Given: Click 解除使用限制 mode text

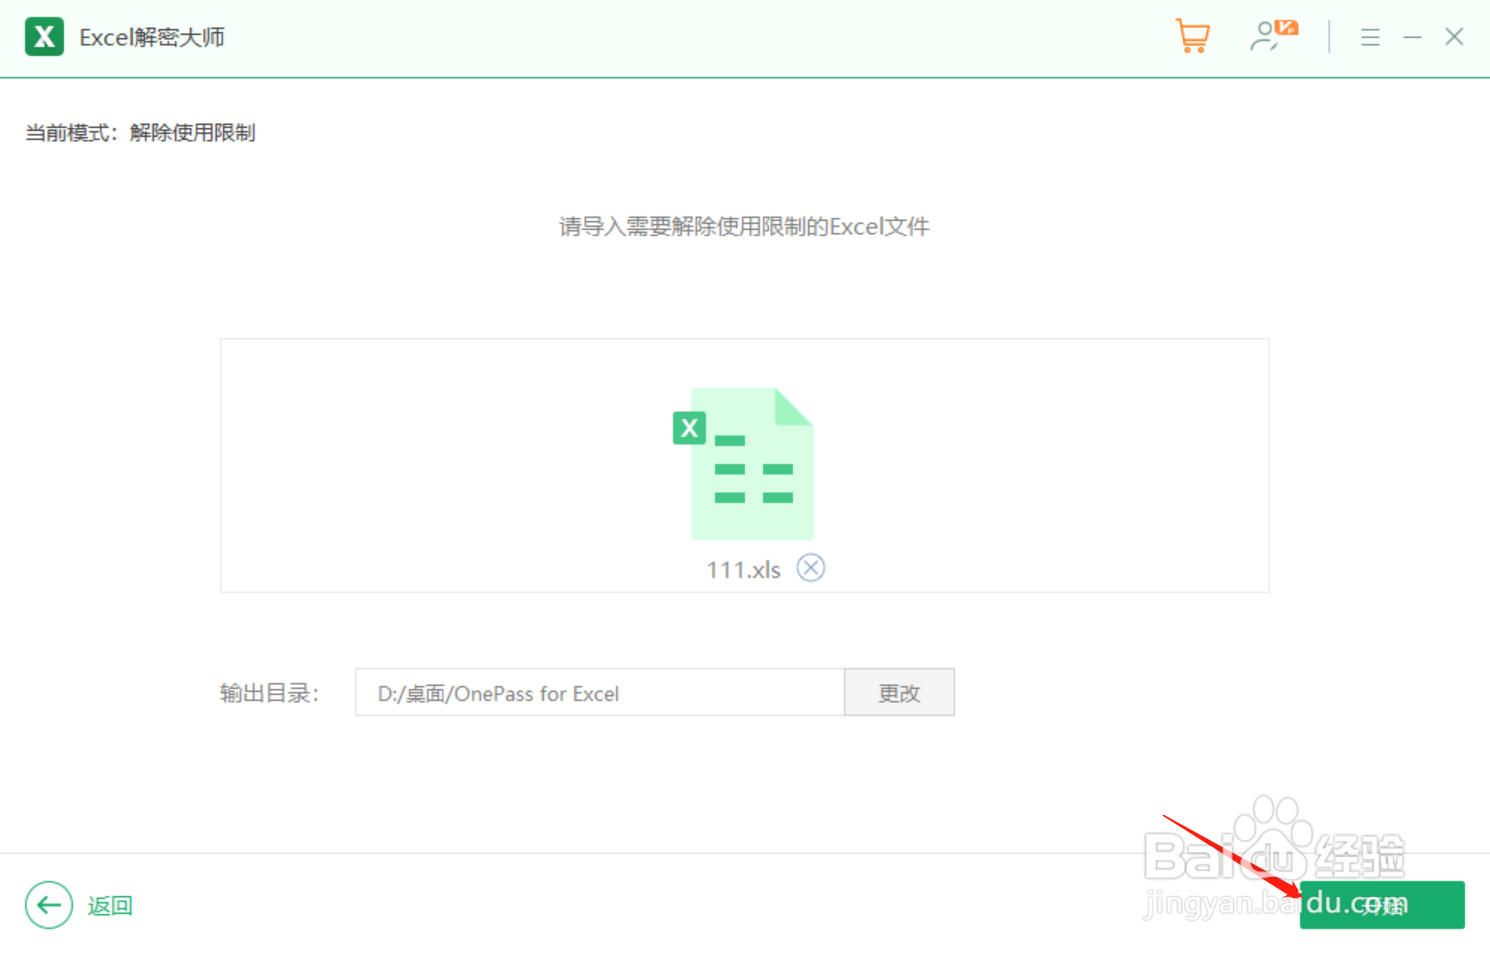Looking at the screenshot, I should click(x=193, y=132).
